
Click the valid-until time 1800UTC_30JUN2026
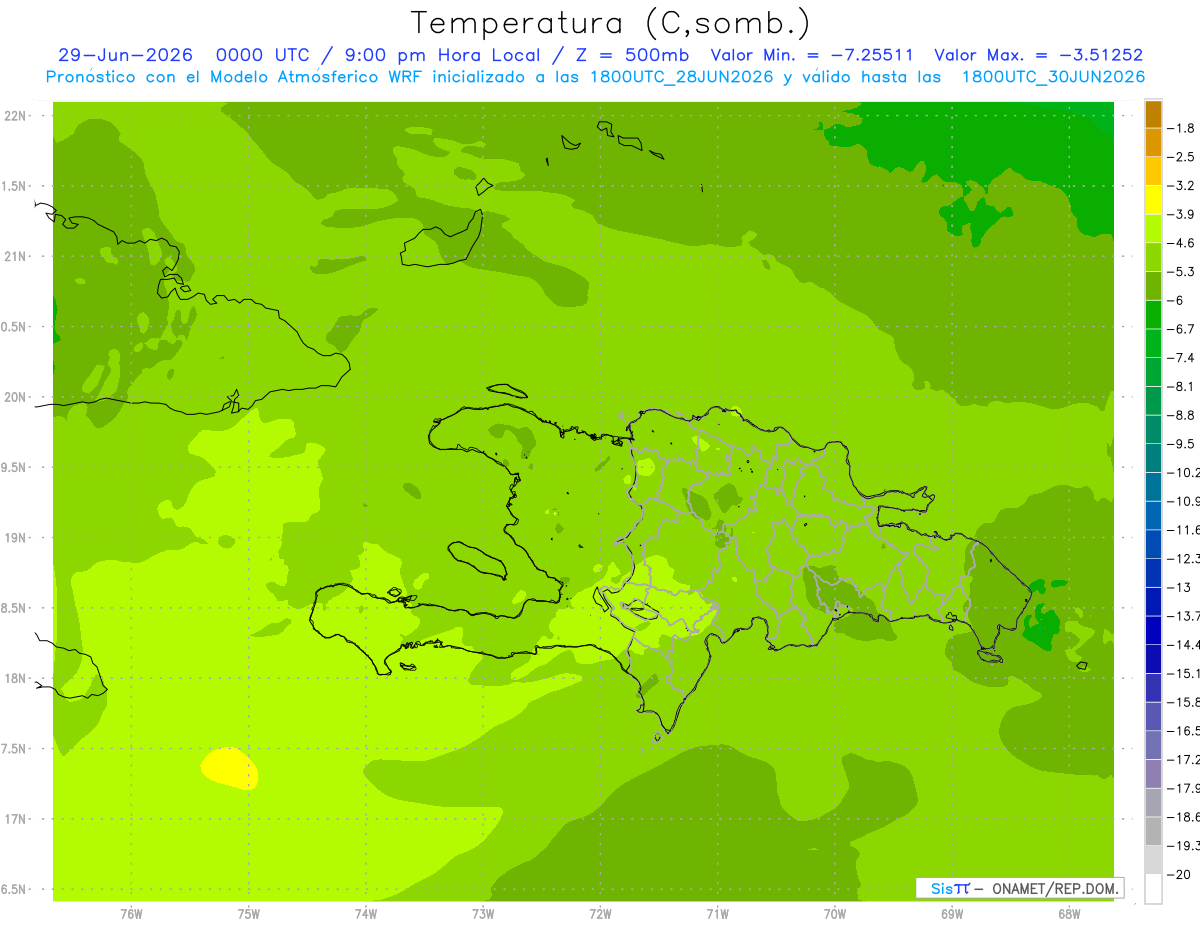click(x=1053, y=77)
